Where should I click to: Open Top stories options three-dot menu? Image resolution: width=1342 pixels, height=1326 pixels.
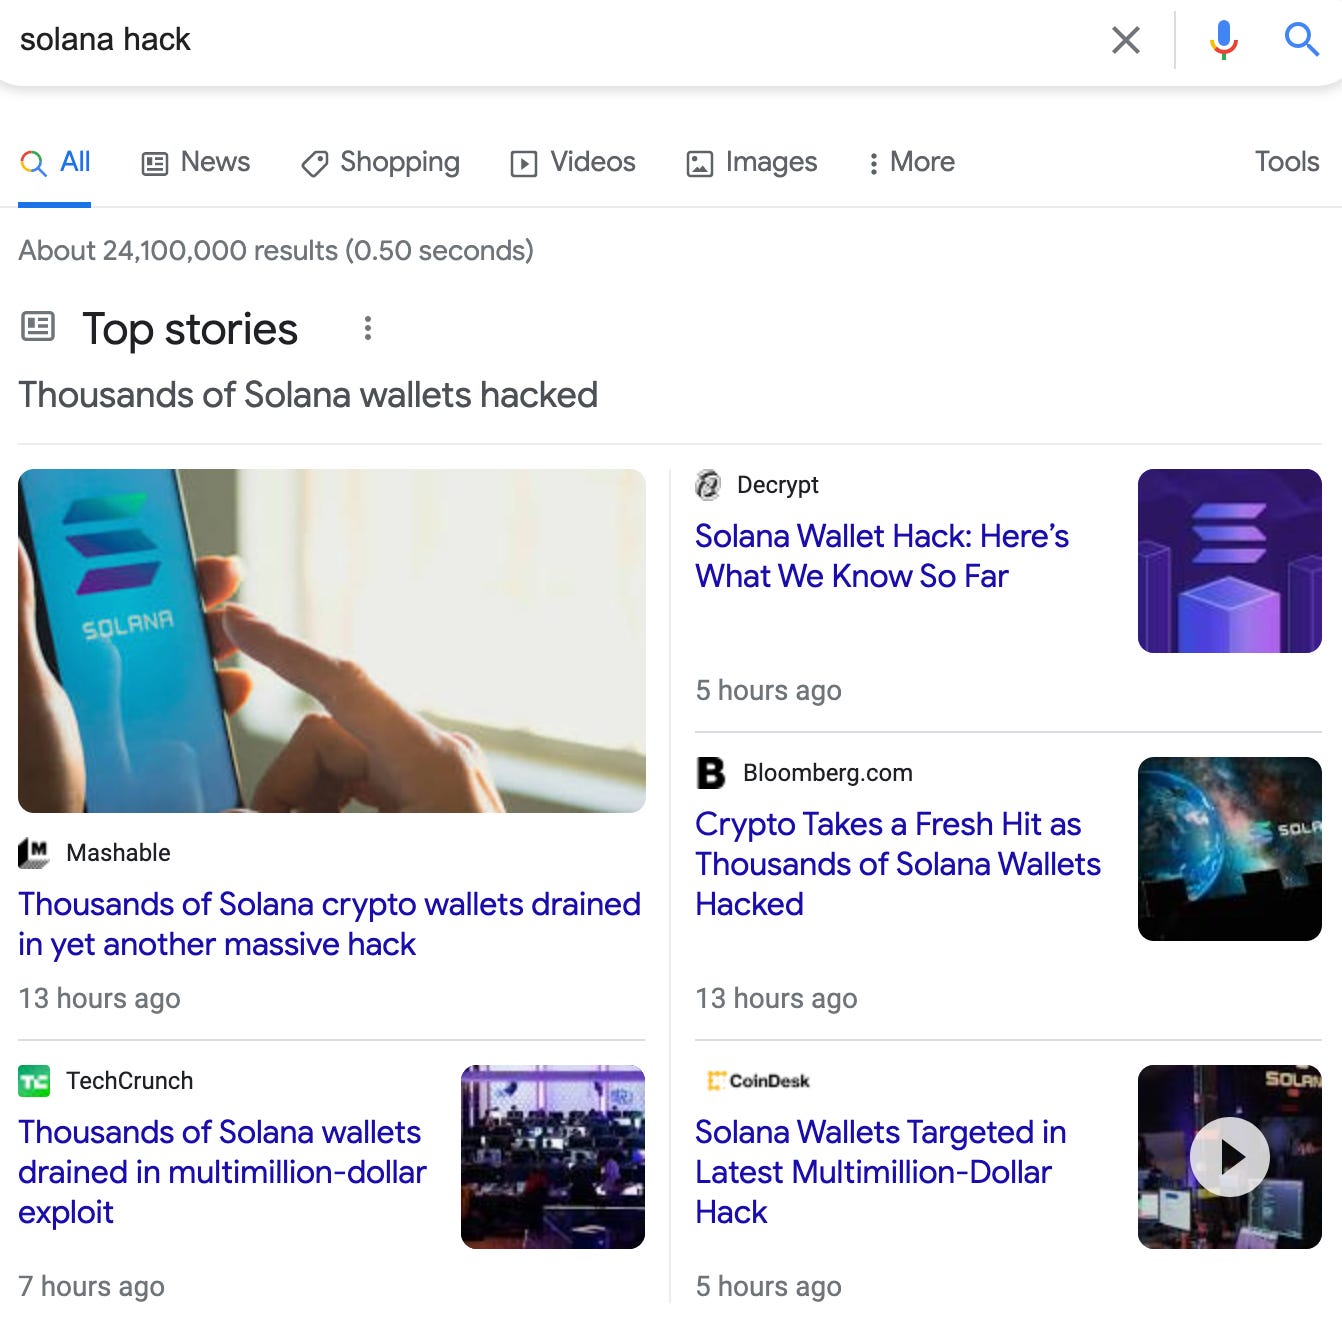368,328
